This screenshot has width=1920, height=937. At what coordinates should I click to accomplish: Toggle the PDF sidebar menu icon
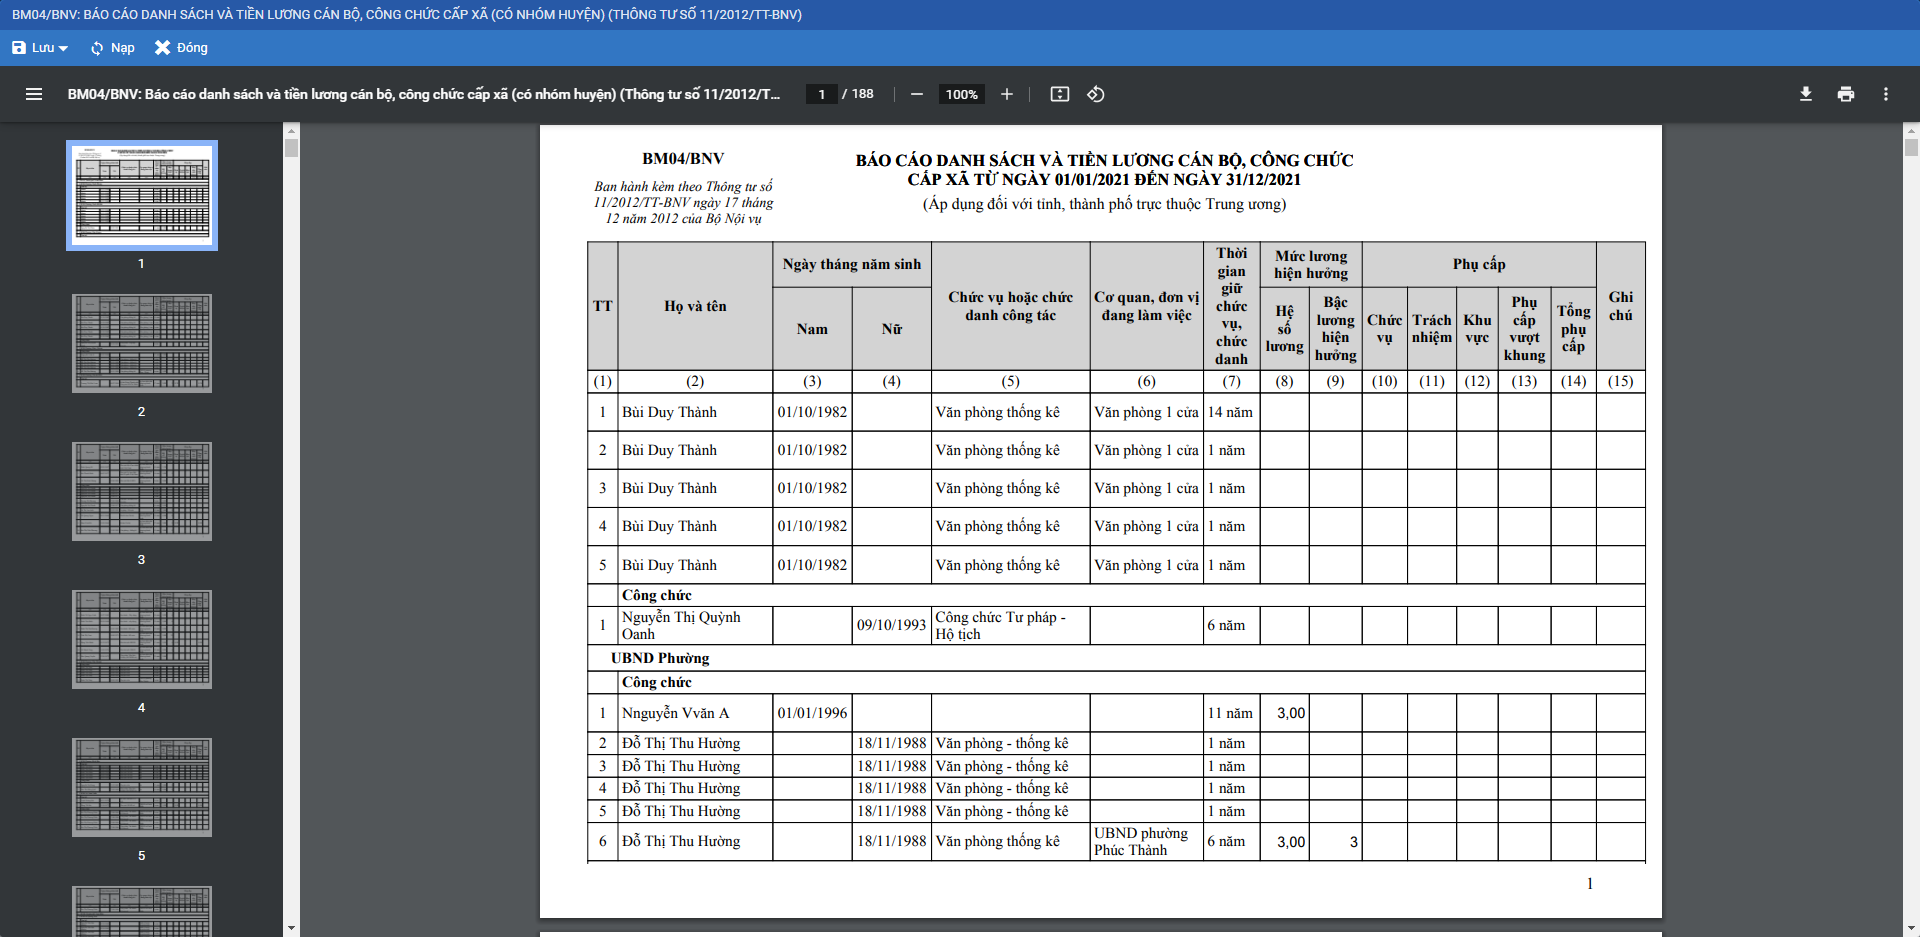(x=34, y=94)
